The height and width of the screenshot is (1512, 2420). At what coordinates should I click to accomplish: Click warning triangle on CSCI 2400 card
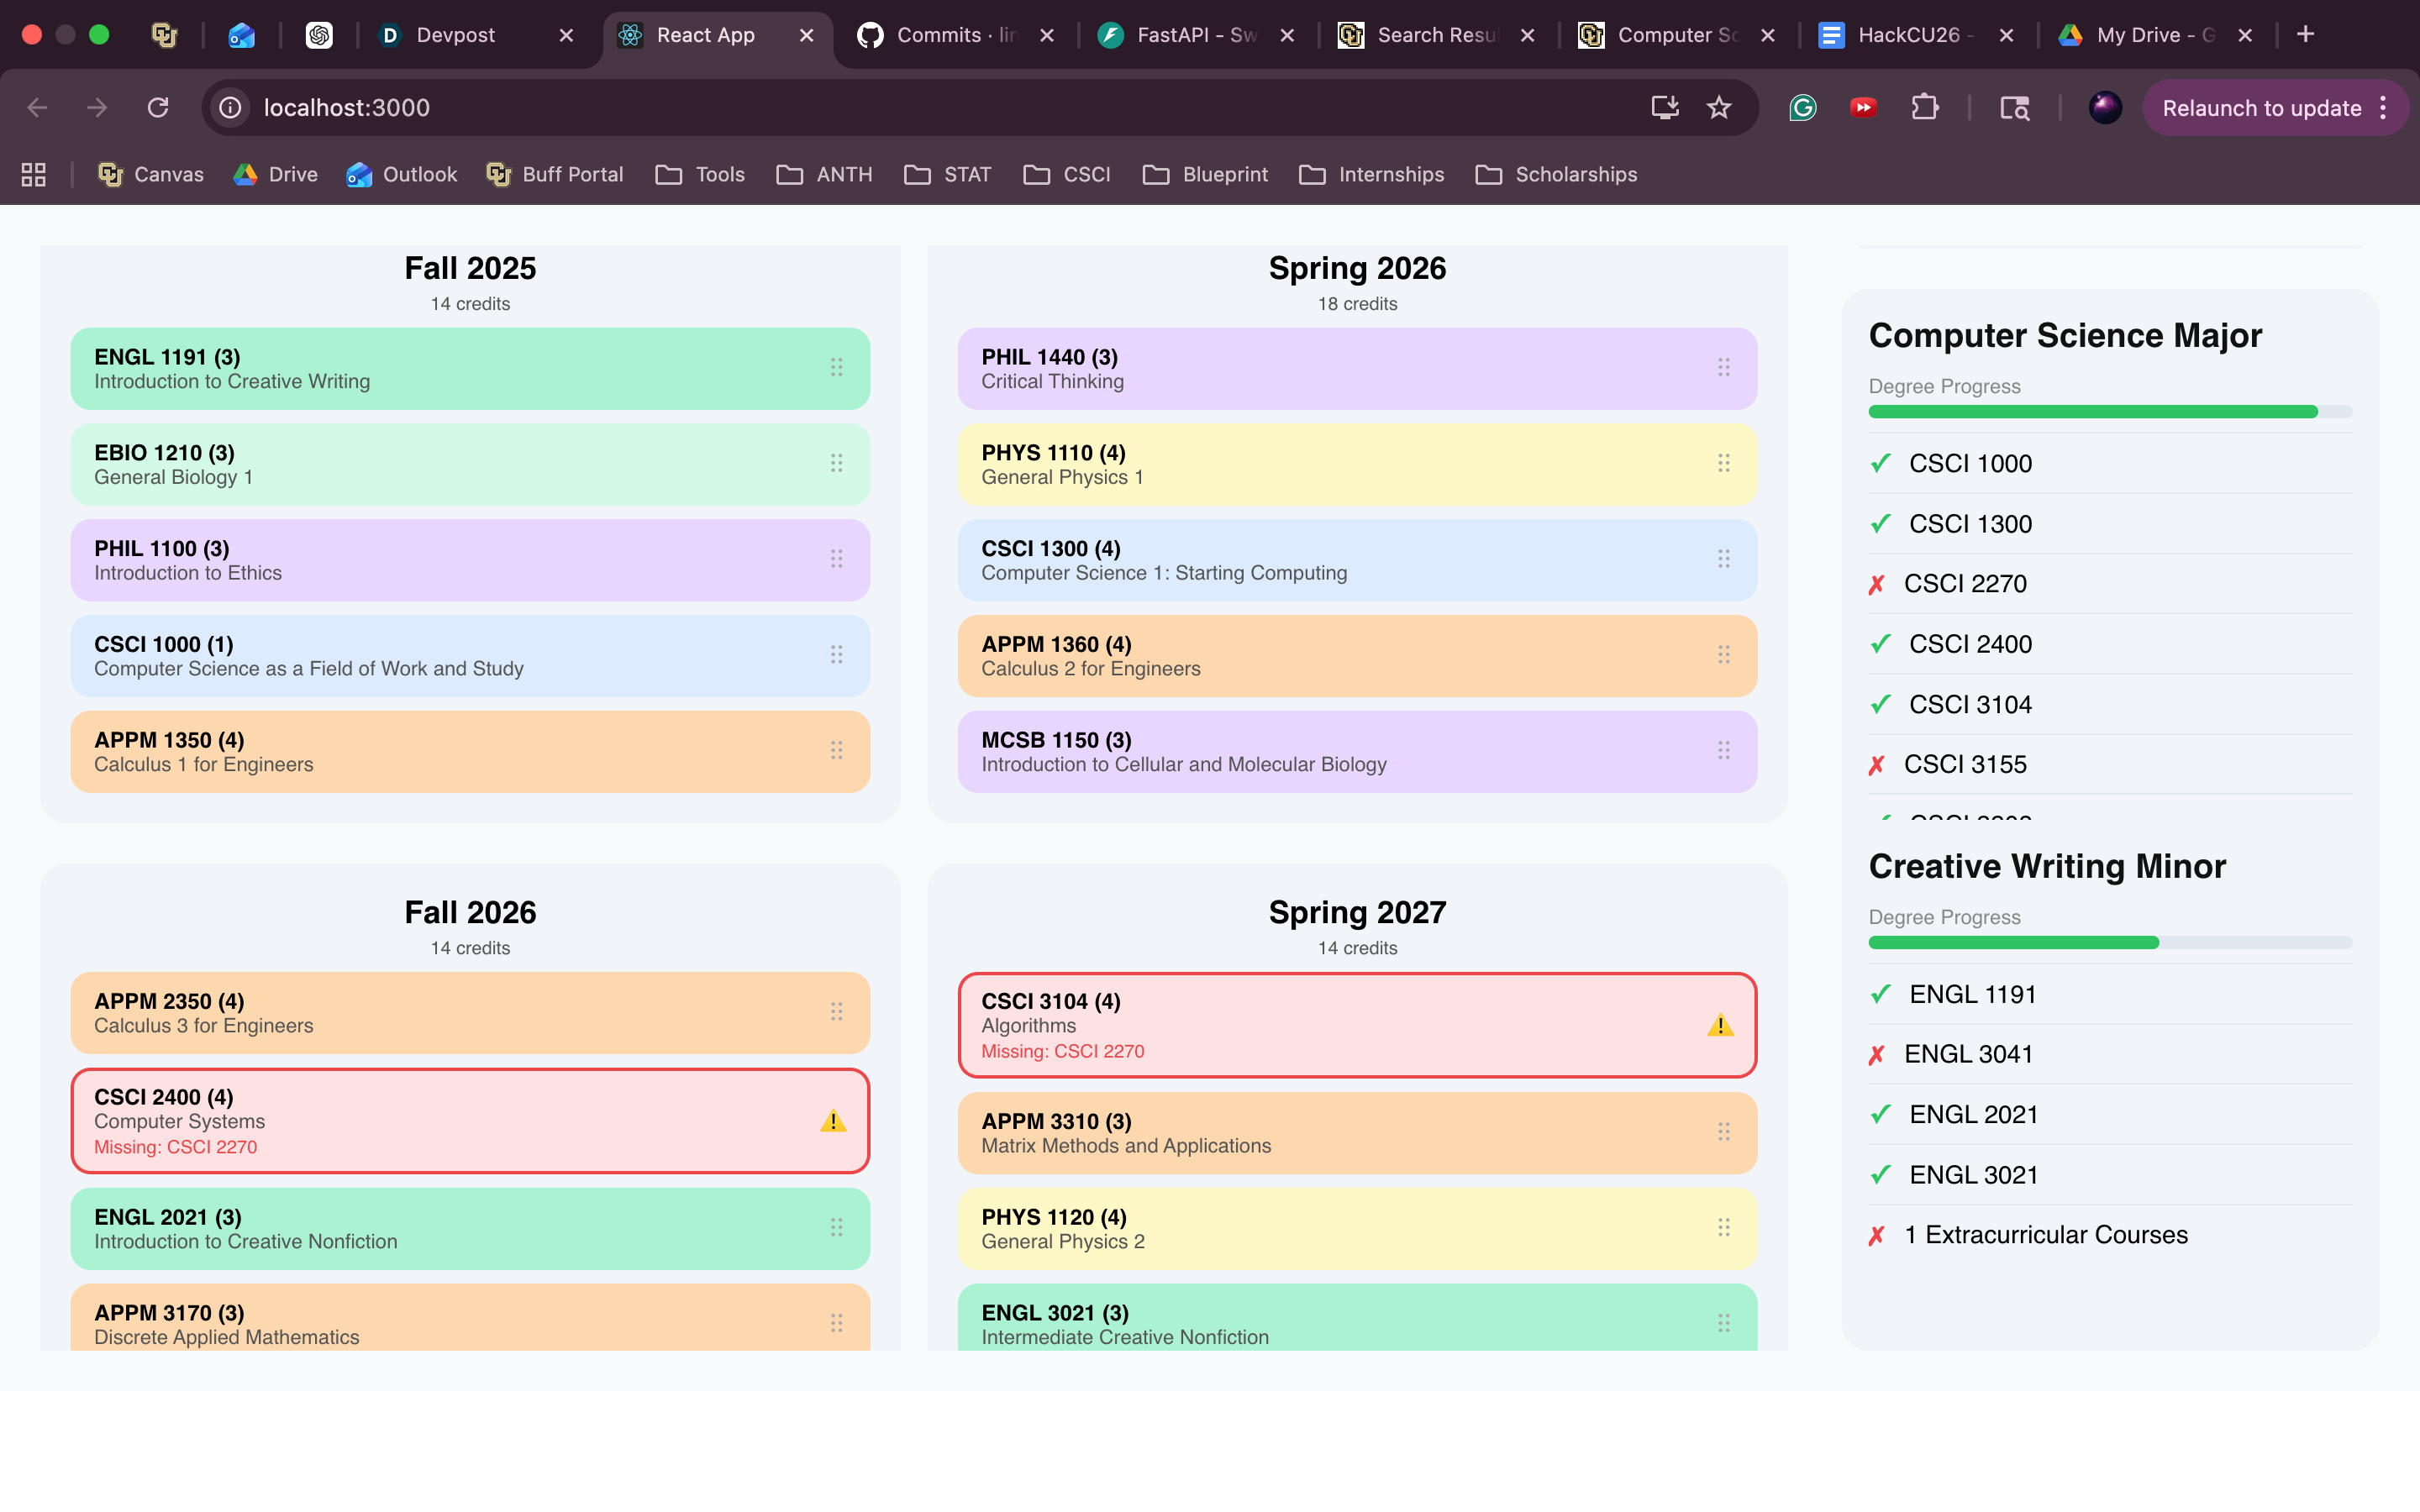(833, 1121)
